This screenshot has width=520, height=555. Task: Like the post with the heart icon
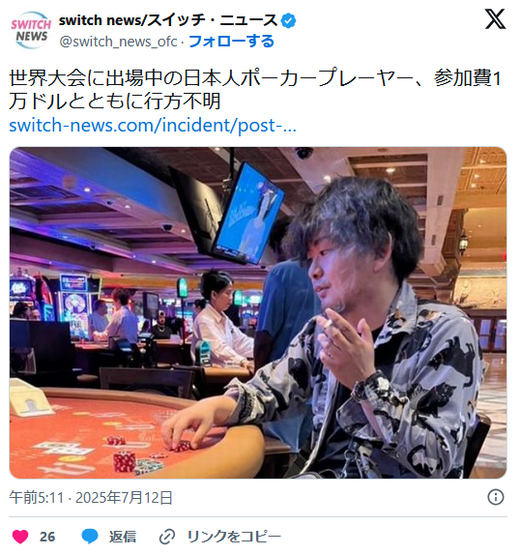[x=20, y=537]
